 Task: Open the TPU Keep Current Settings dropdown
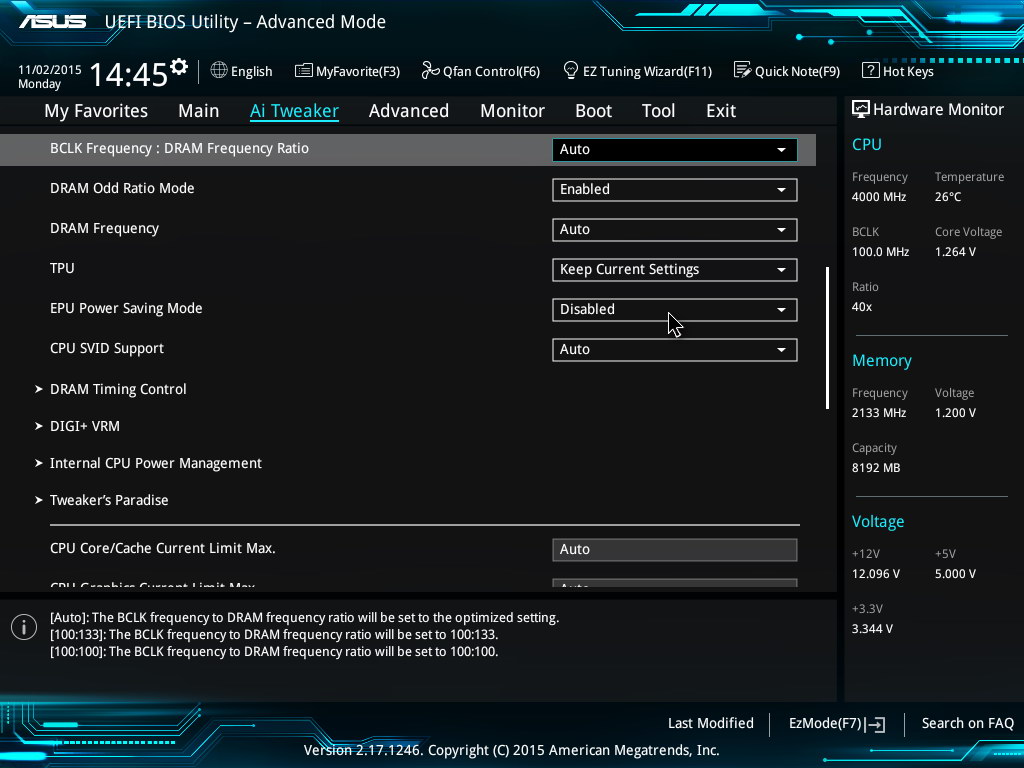click(x=674, y=269)
